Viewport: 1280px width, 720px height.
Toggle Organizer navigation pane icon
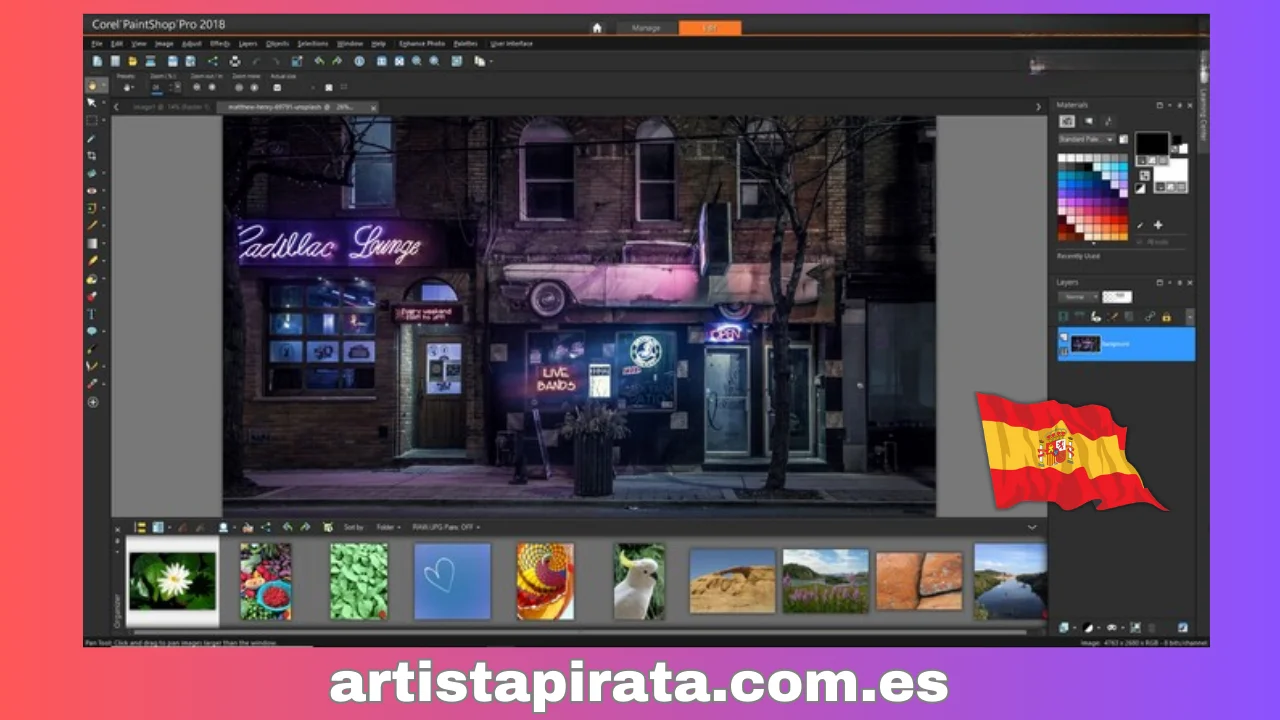[140, 527]
